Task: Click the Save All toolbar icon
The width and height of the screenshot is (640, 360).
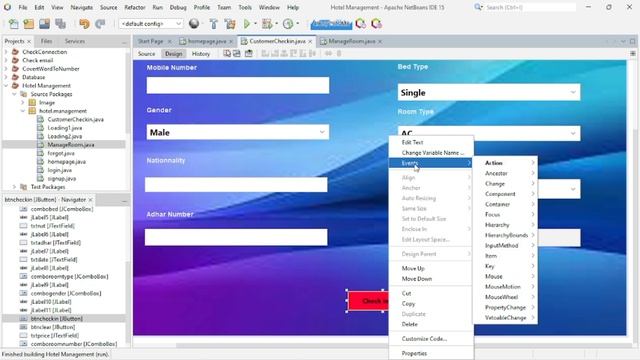Action: point(60,24)
